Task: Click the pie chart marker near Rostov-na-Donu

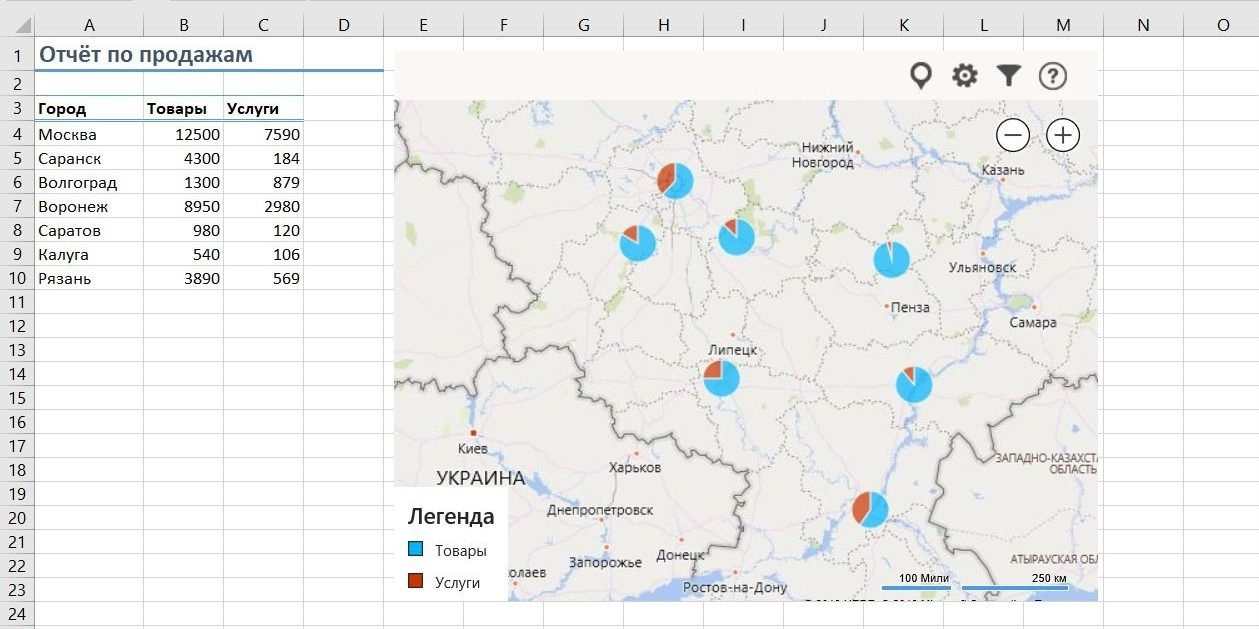Action: [x=869, y=508]
